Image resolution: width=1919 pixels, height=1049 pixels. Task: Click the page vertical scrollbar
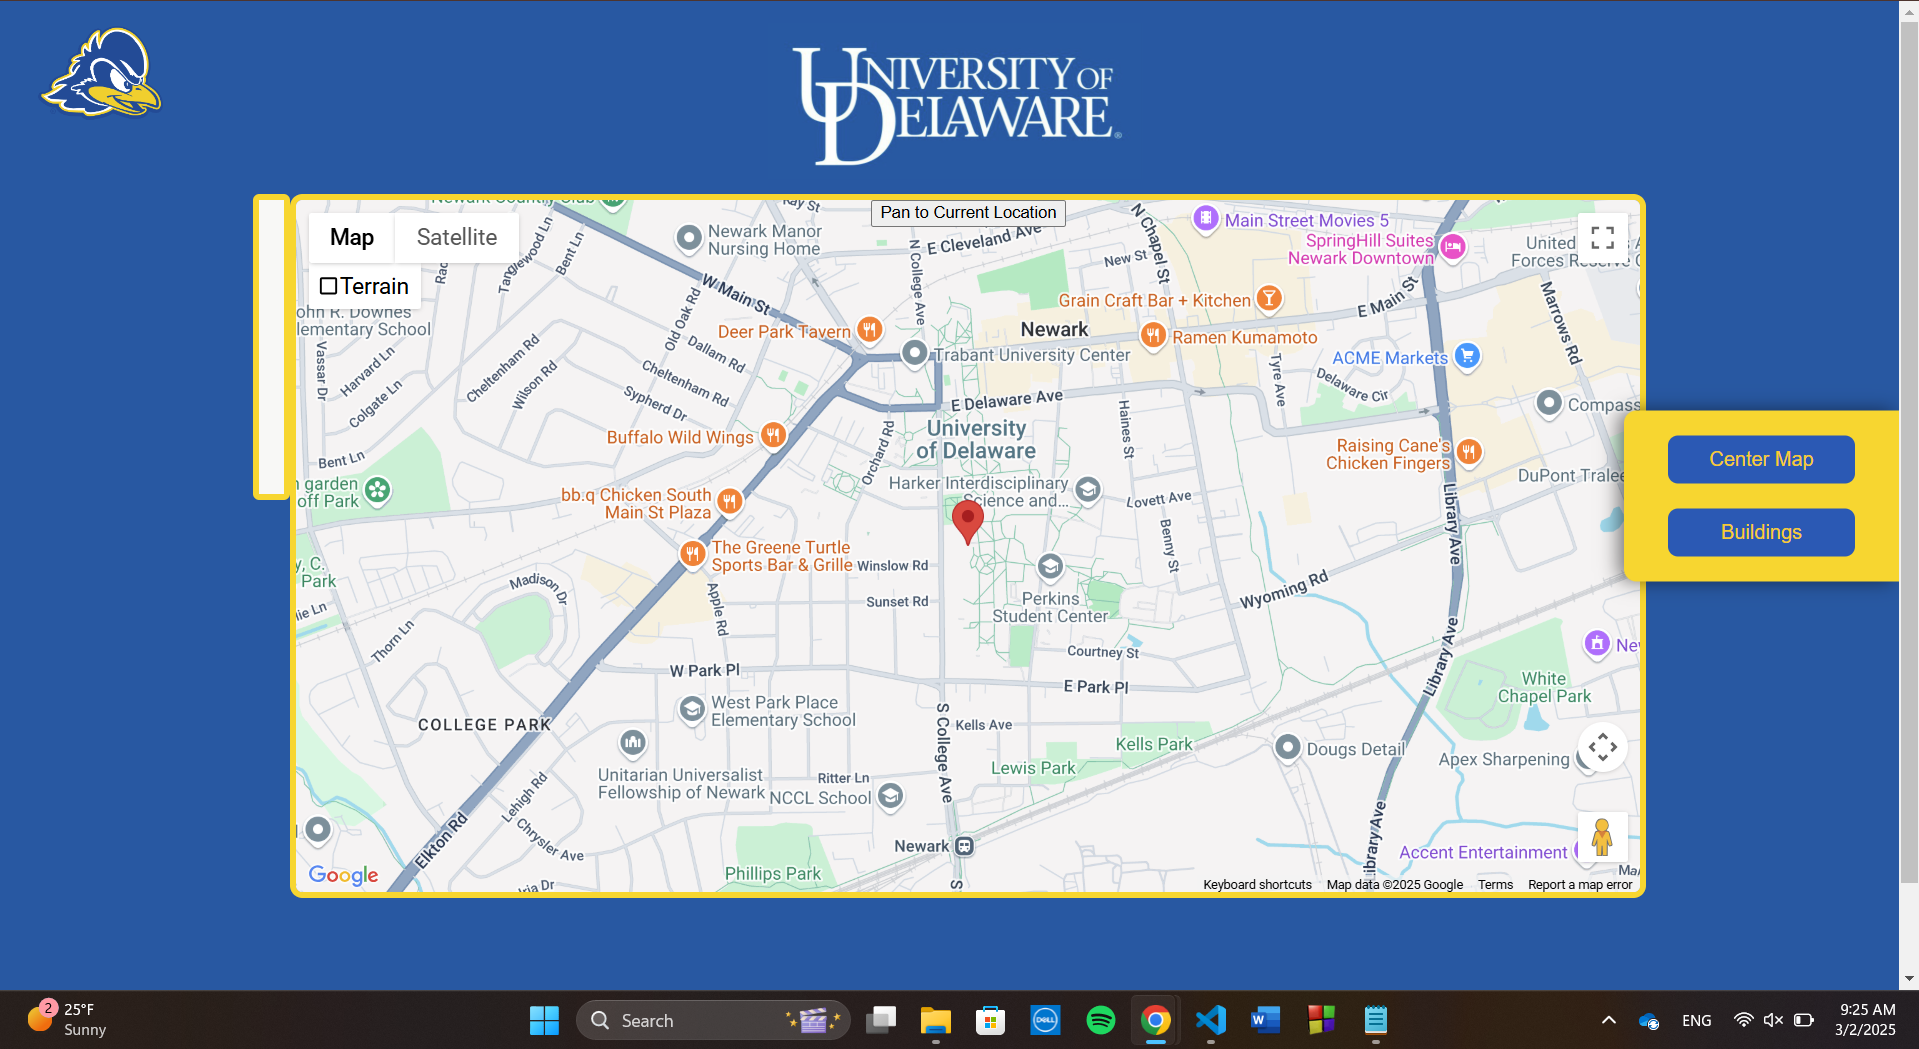pyautogui.click(x=1909, y=450)
